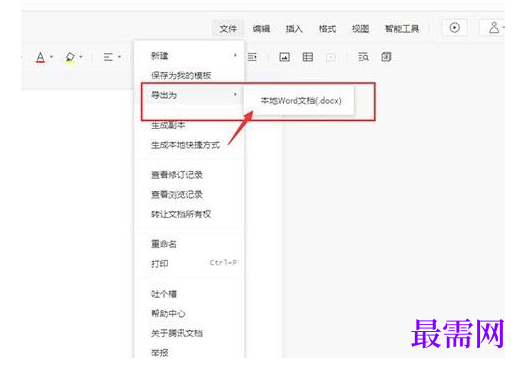Open the 视图 menu

360,29
